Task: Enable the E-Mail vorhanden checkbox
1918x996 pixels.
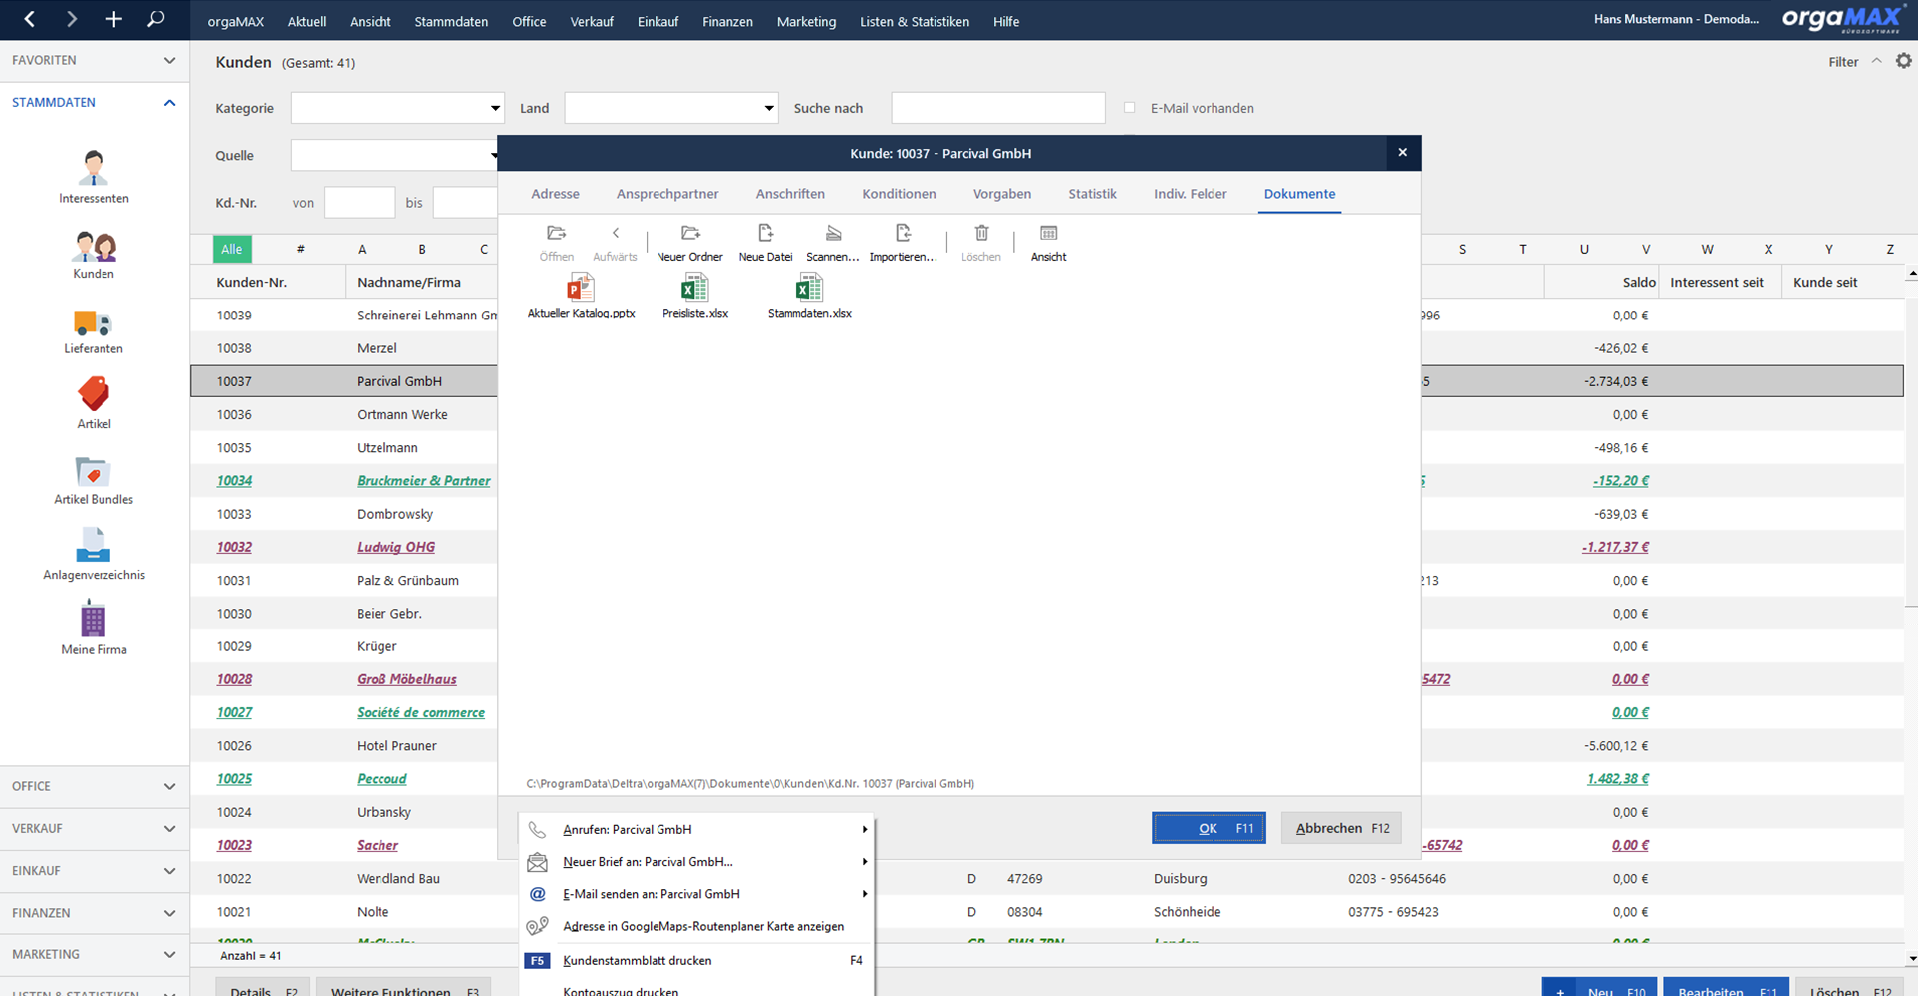Action: [x=1129, y=108]
